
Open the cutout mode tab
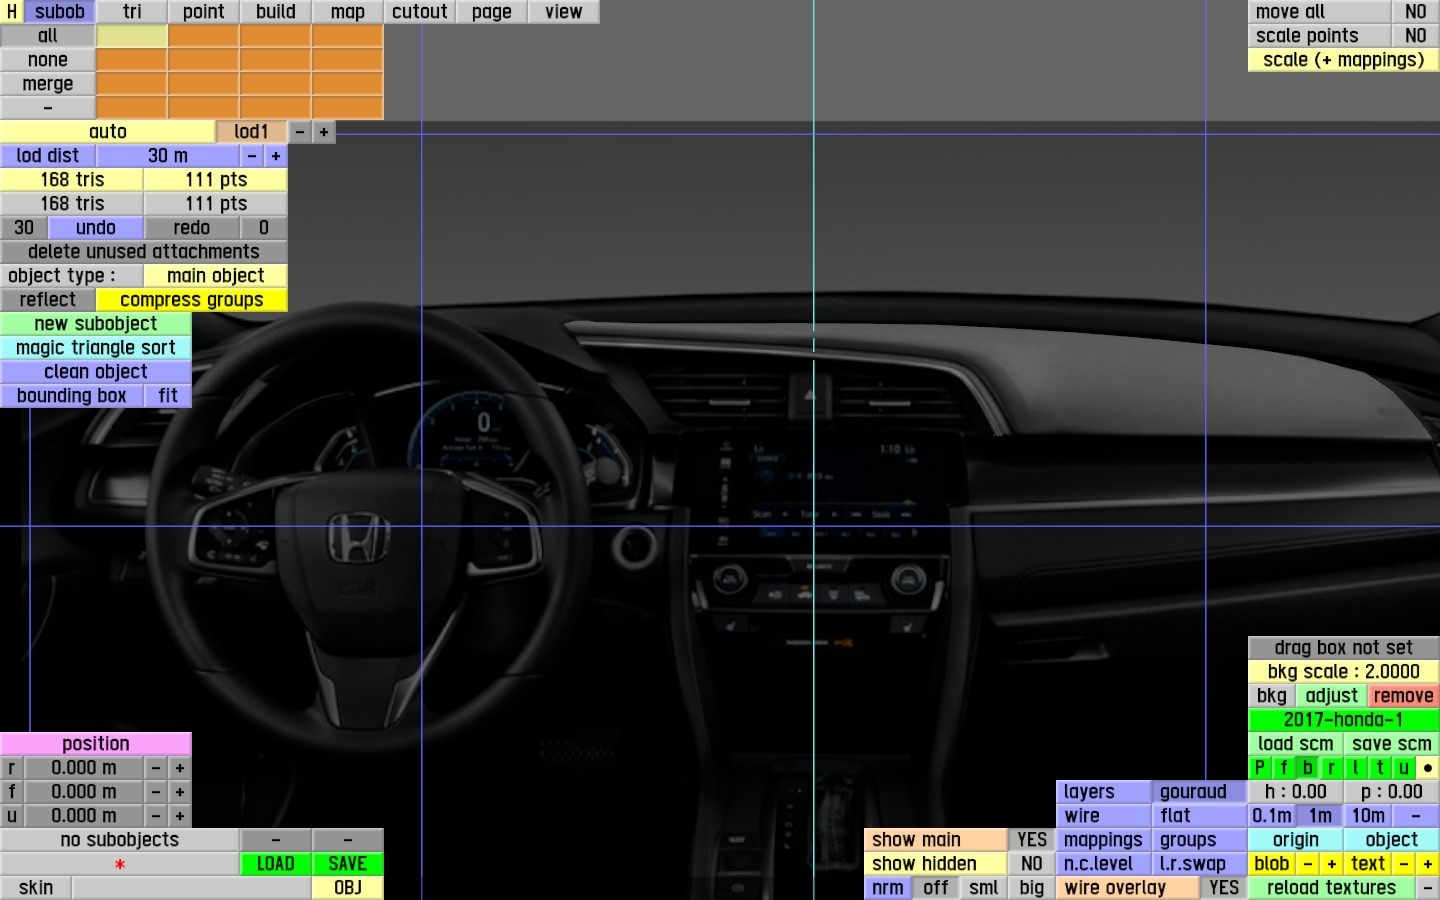click(x=420, y=12)
